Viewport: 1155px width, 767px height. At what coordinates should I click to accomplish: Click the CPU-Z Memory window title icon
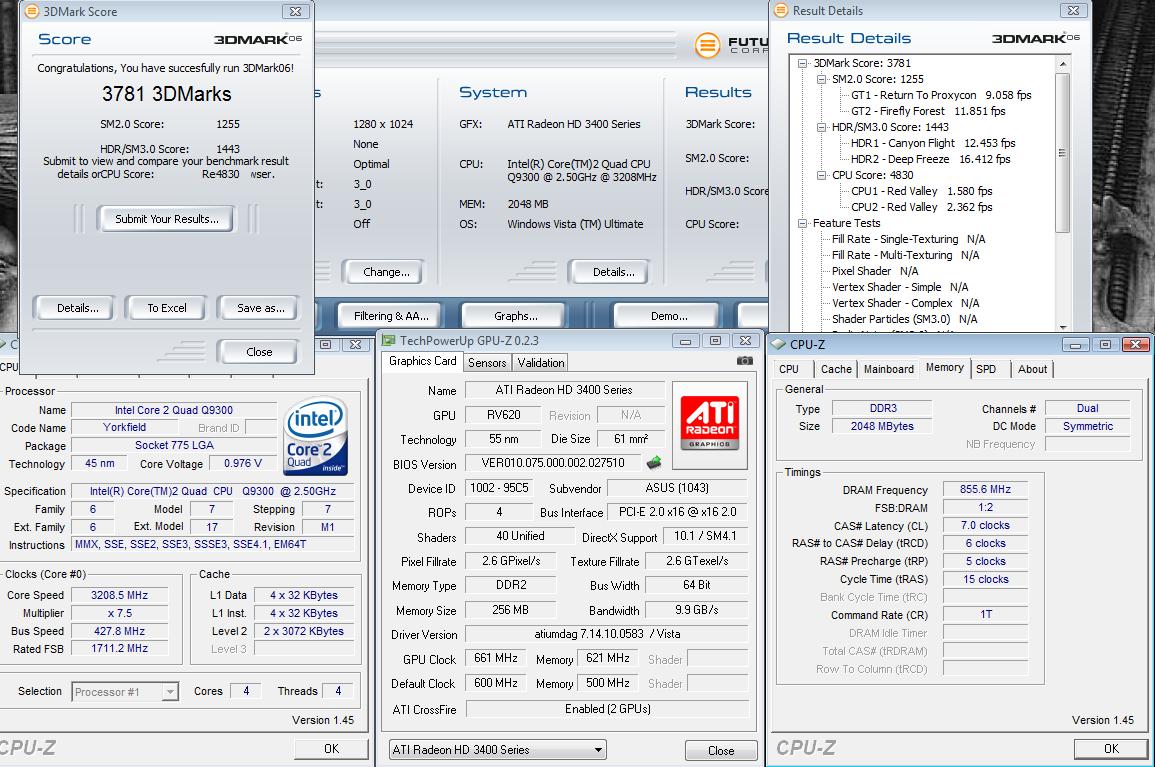(x=779, y=344)
